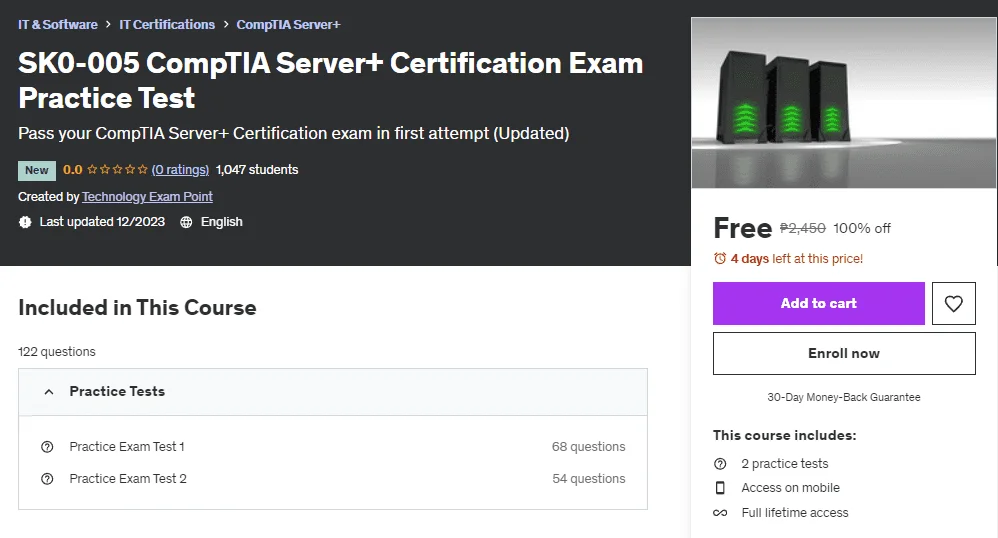
Task: Open CompTIA Server+ breadcrumb
Action: (x=288, y=25)
